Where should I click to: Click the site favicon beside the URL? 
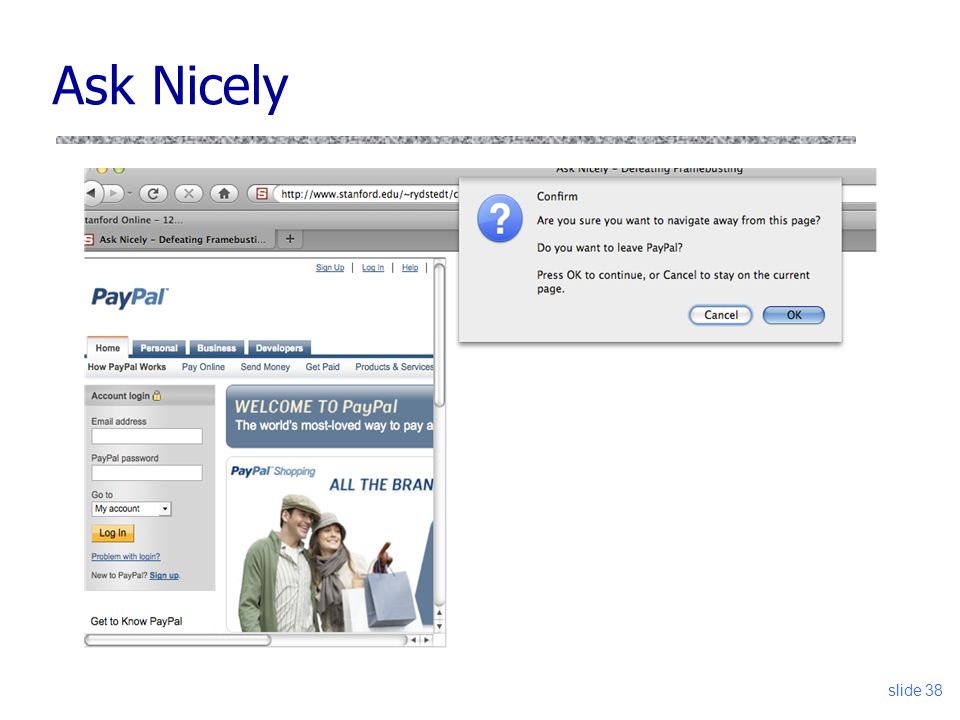click(x=261, y=193)
